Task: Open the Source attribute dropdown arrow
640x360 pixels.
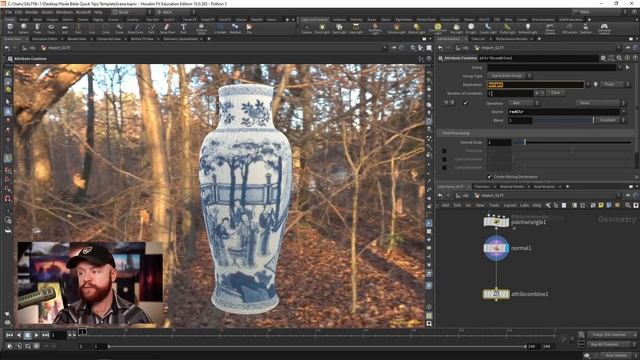Action: [623, 111]
